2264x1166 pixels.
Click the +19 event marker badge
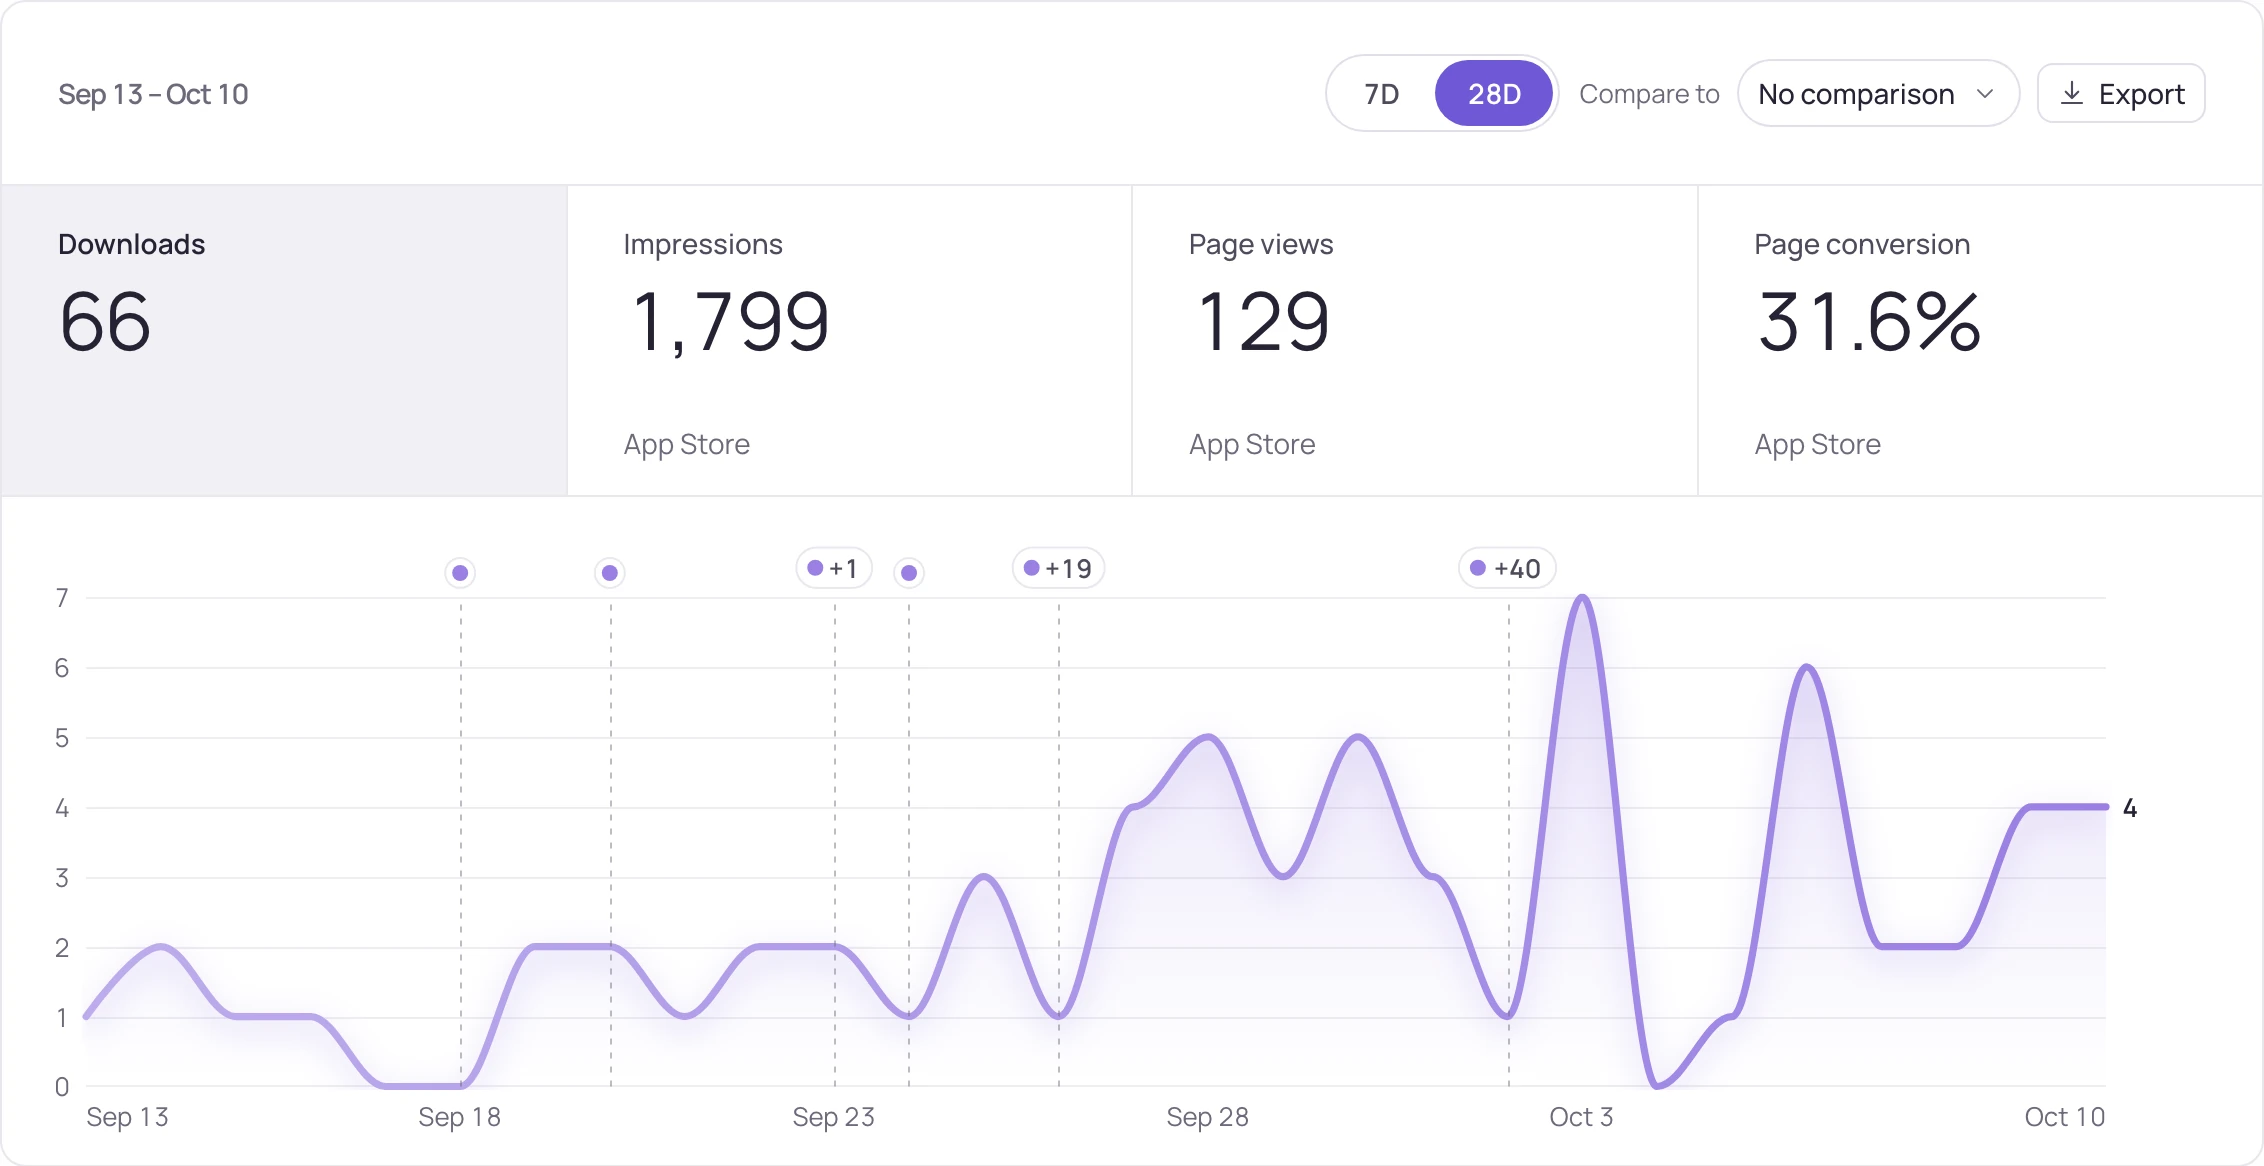pos(1059,568)
